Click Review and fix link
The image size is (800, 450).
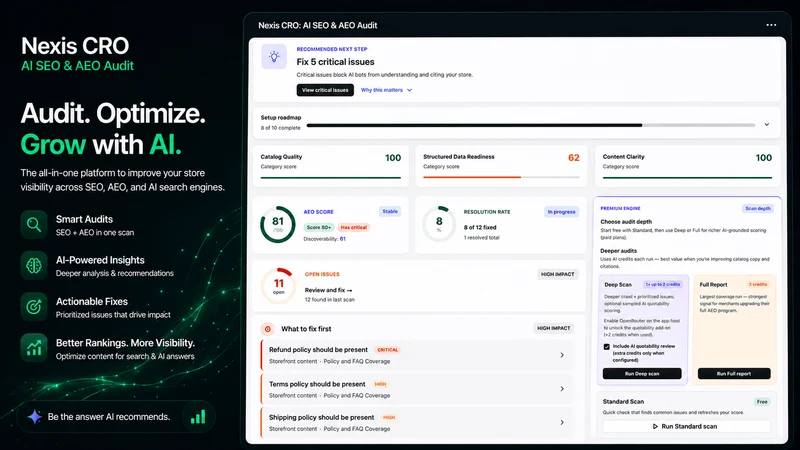tap(328, 290)
